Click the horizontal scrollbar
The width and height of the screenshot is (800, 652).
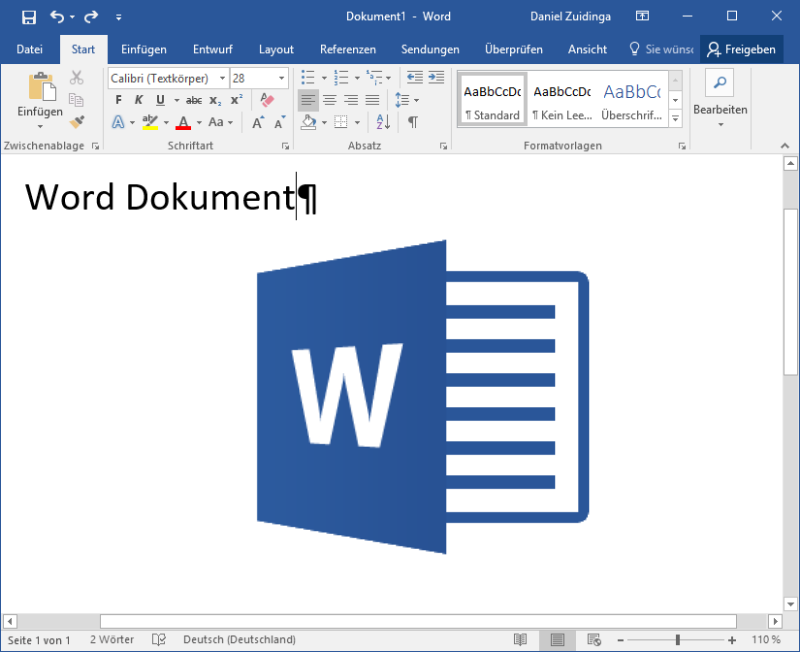coord(418,621)
